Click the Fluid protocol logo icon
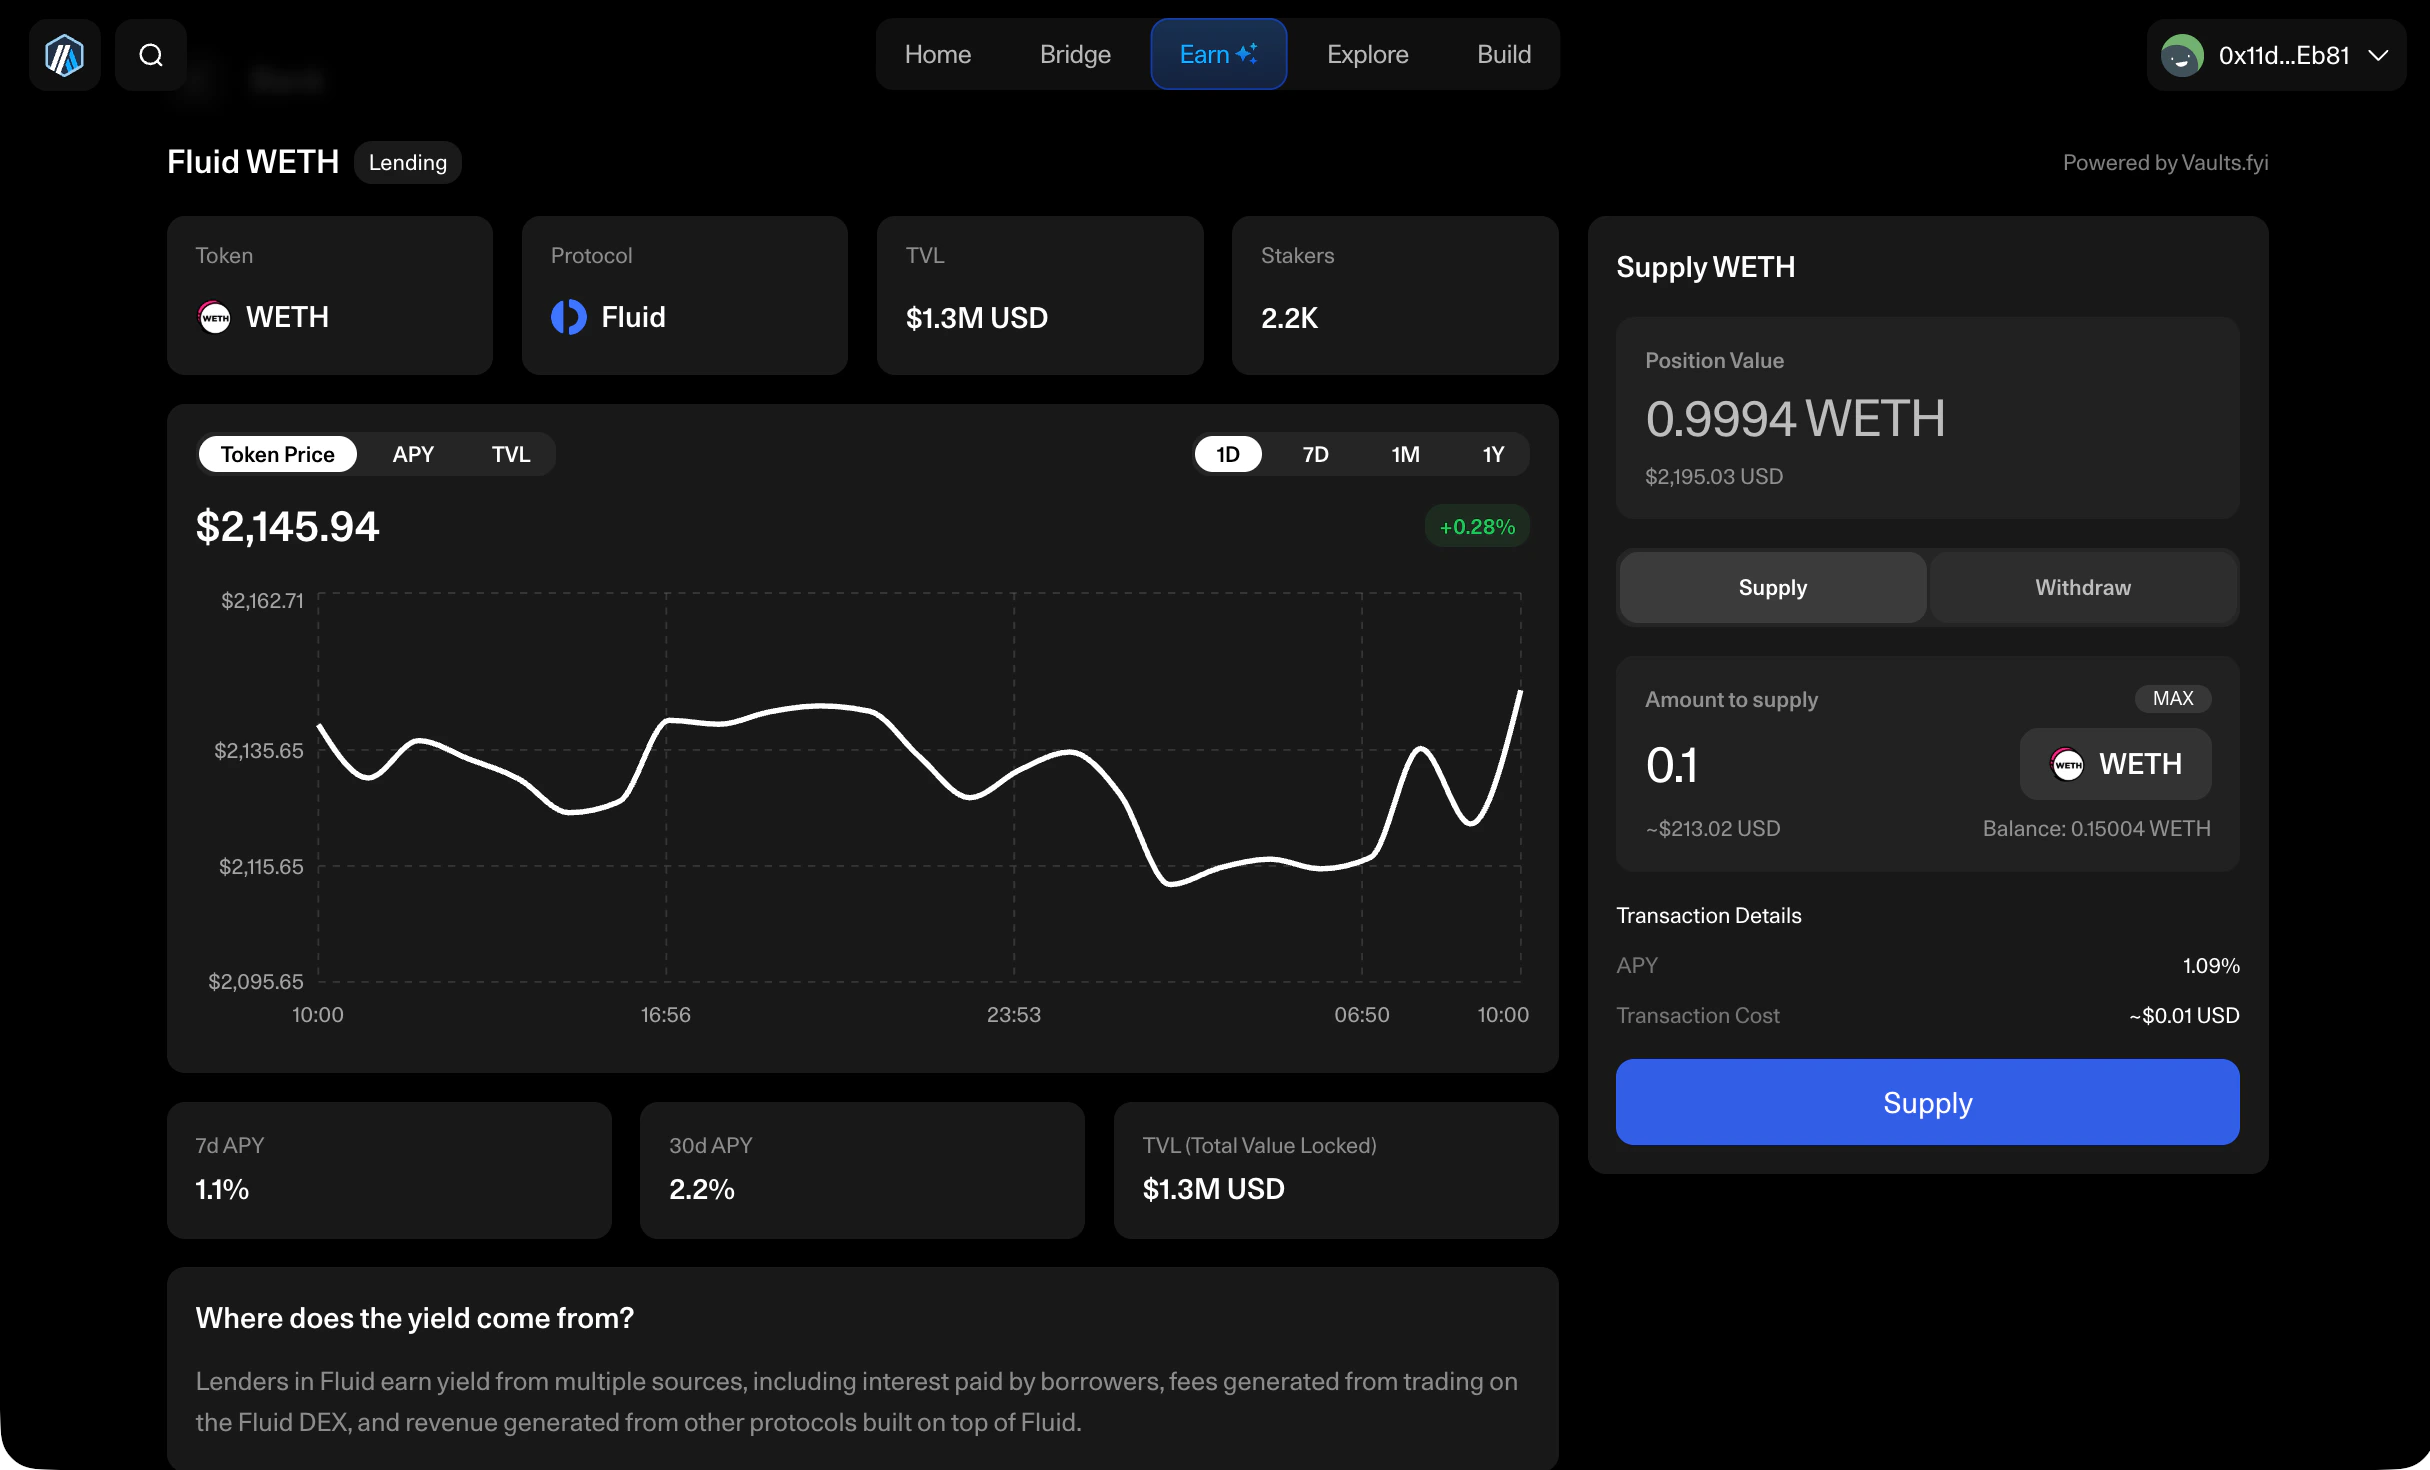Image resolution: width=2430 pixels, height=1470 pixels. [569, 317]
